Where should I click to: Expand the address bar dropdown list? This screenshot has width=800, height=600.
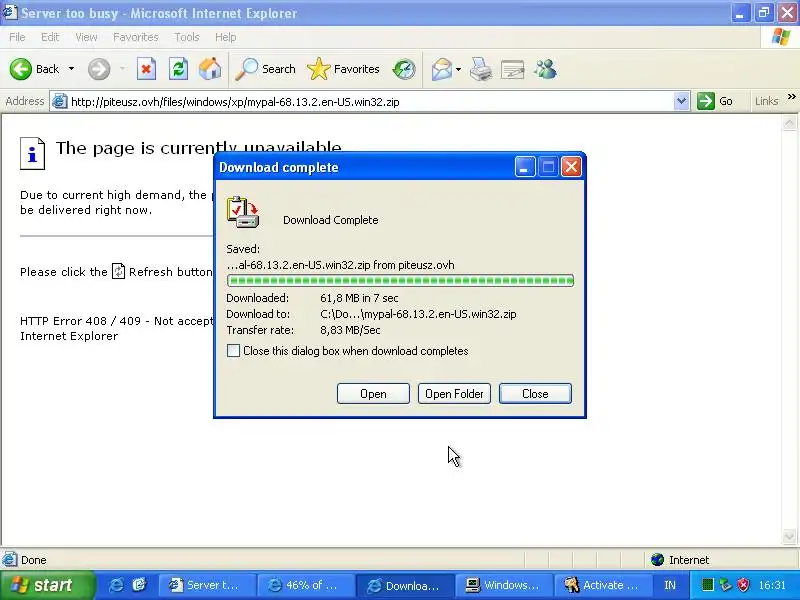coord(681,101)
